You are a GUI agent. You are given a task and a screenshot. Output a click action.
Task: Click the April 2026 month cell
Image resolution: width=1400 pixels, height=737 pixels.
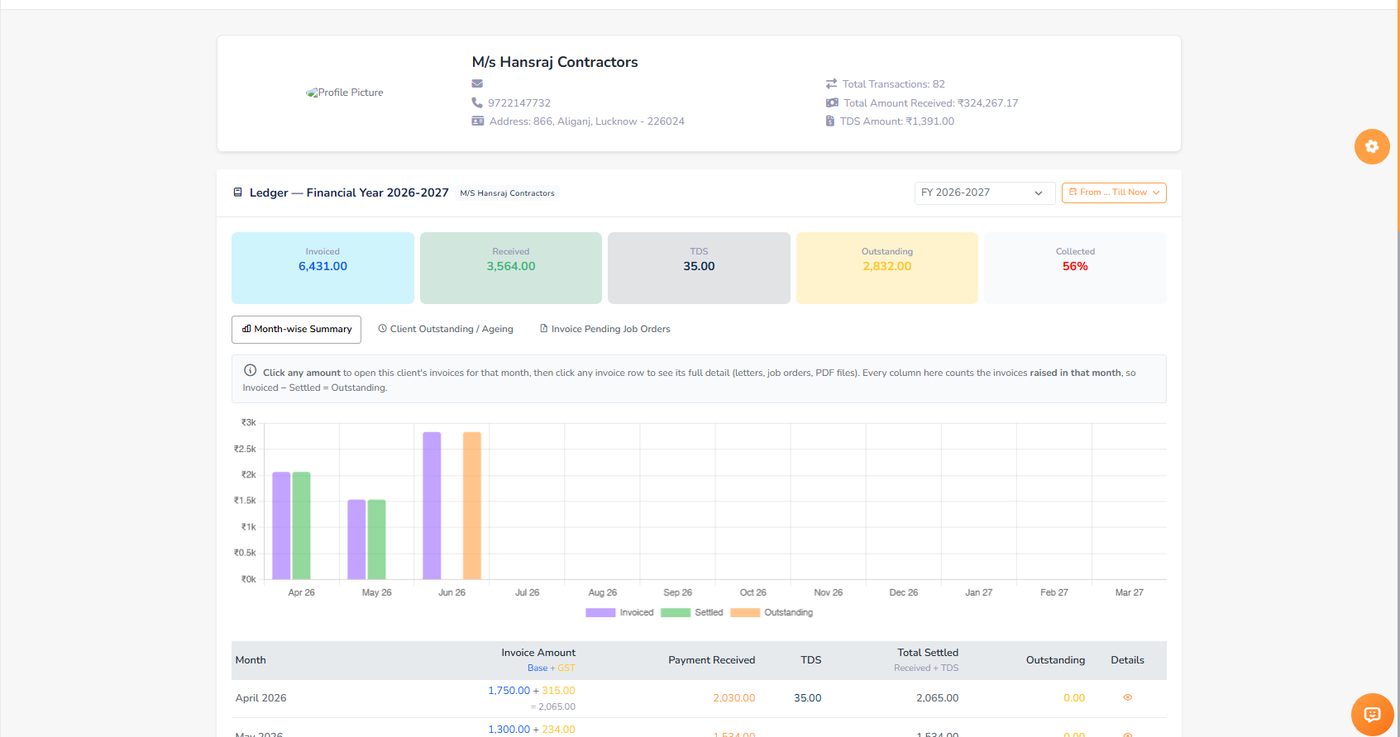point(261,698)
